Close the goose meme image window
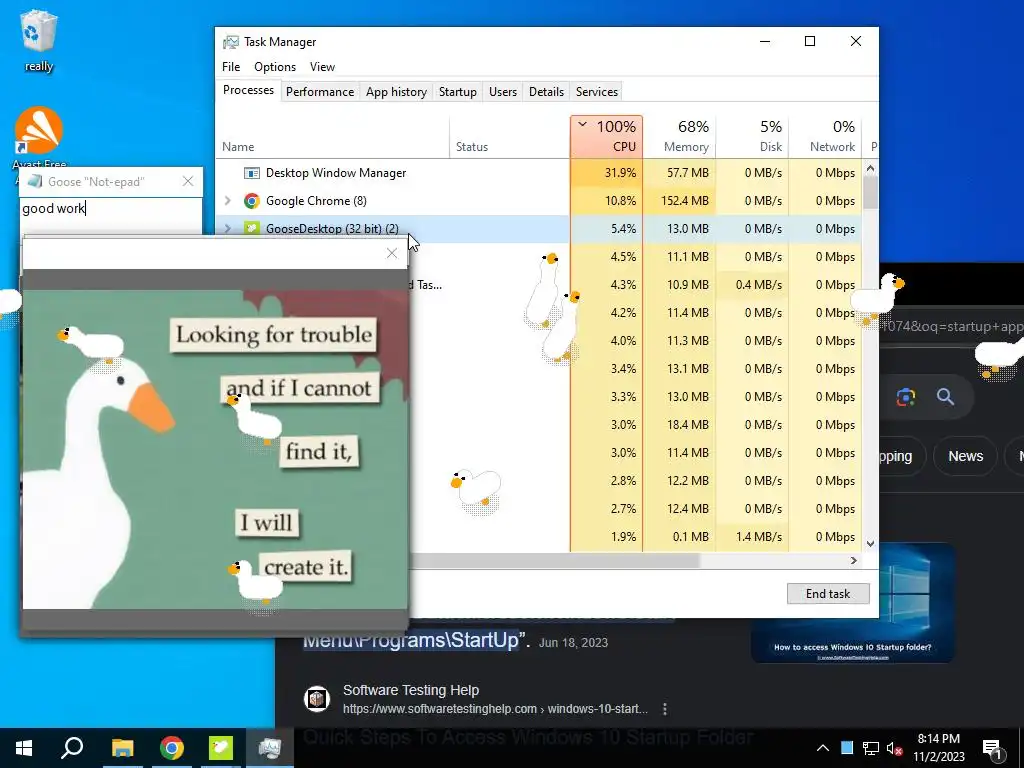1024x768 pixels. point(392,253)
